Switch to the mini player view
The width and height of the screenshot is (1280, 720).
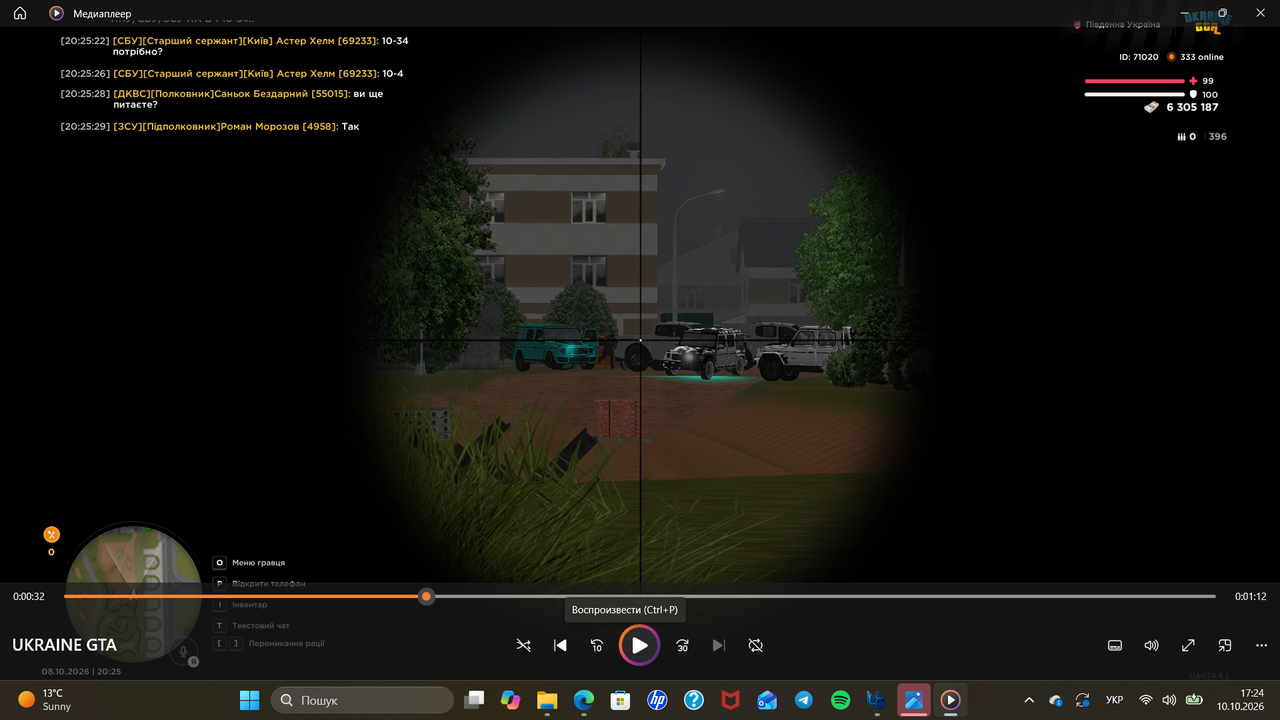[1225, 646]
